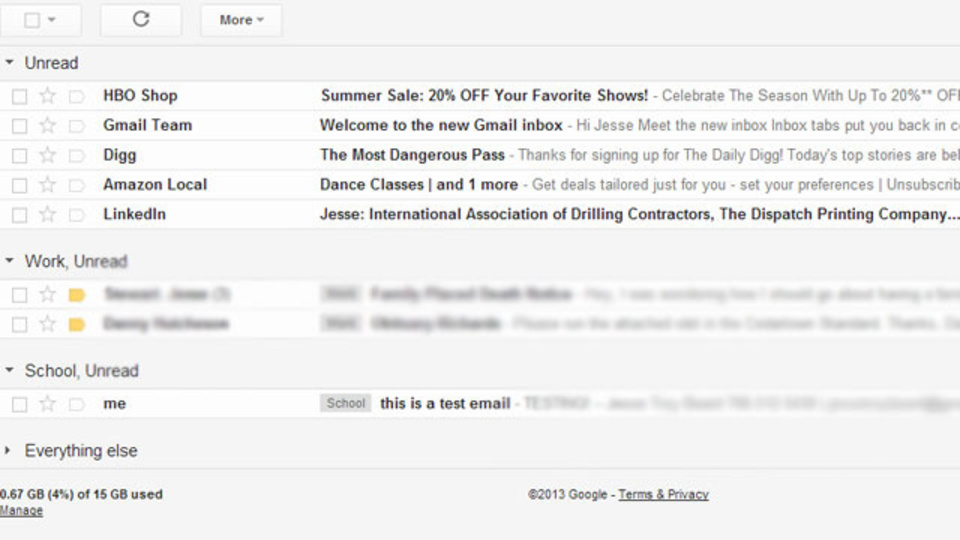Mark the Amazon Local email as important

click(x=77, y=185)
